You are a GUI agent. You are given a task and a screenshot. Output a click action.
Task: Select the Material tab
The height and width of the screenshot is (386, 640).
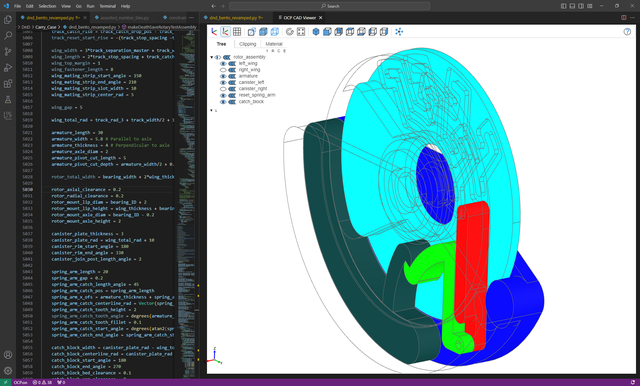click(x=274, y=44)
